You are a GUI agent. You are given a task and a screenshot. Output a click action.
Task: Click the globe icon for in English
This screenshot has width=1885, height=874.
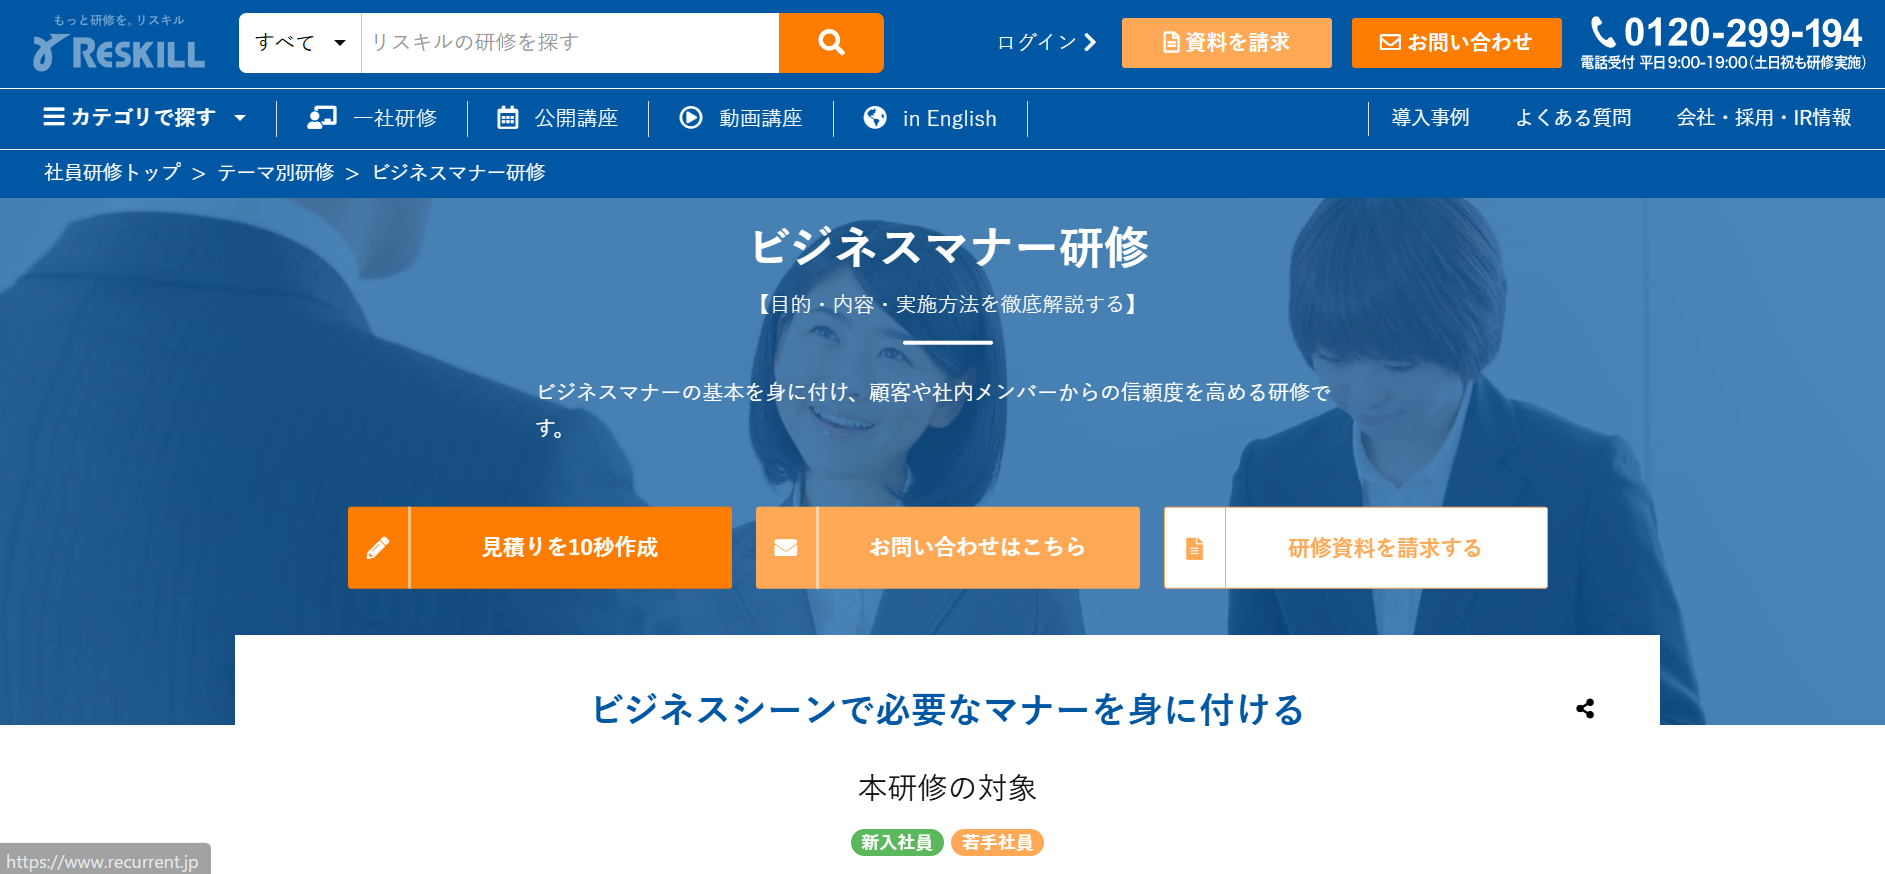click(875, 118)
